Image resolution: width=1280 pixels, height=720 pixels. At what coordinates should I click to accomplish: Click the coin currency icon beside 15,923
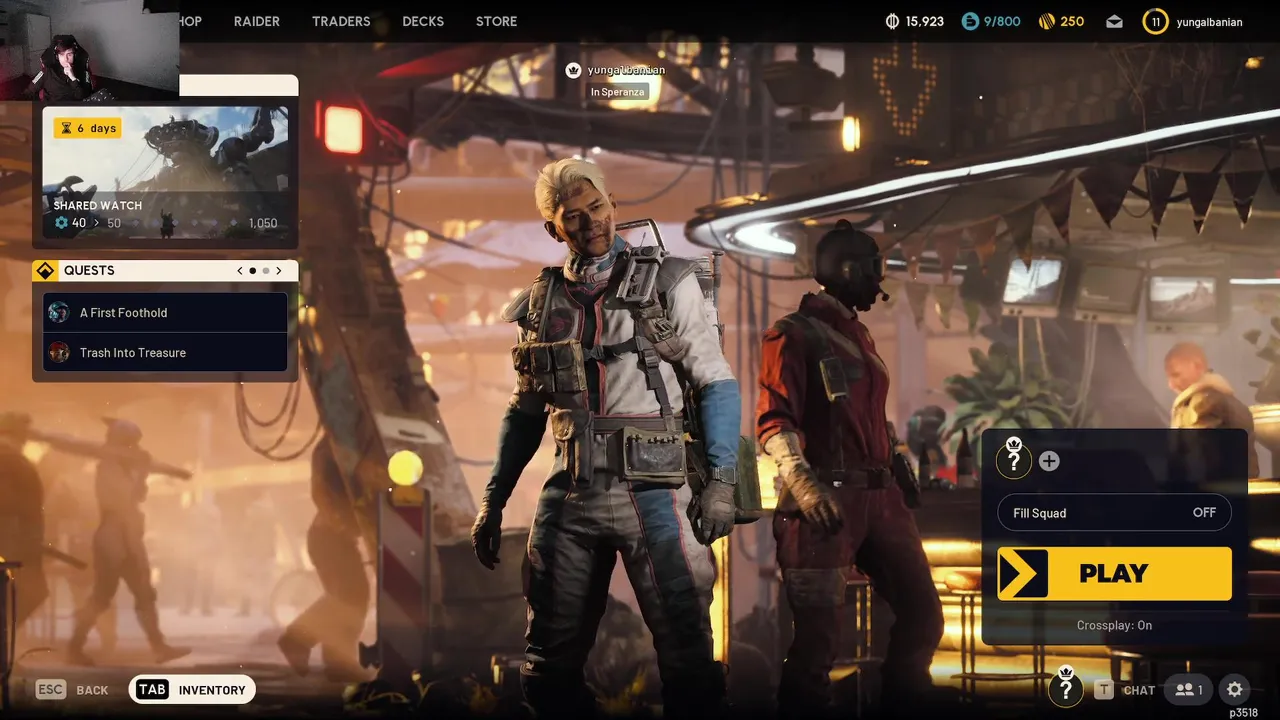click(893, 21)
